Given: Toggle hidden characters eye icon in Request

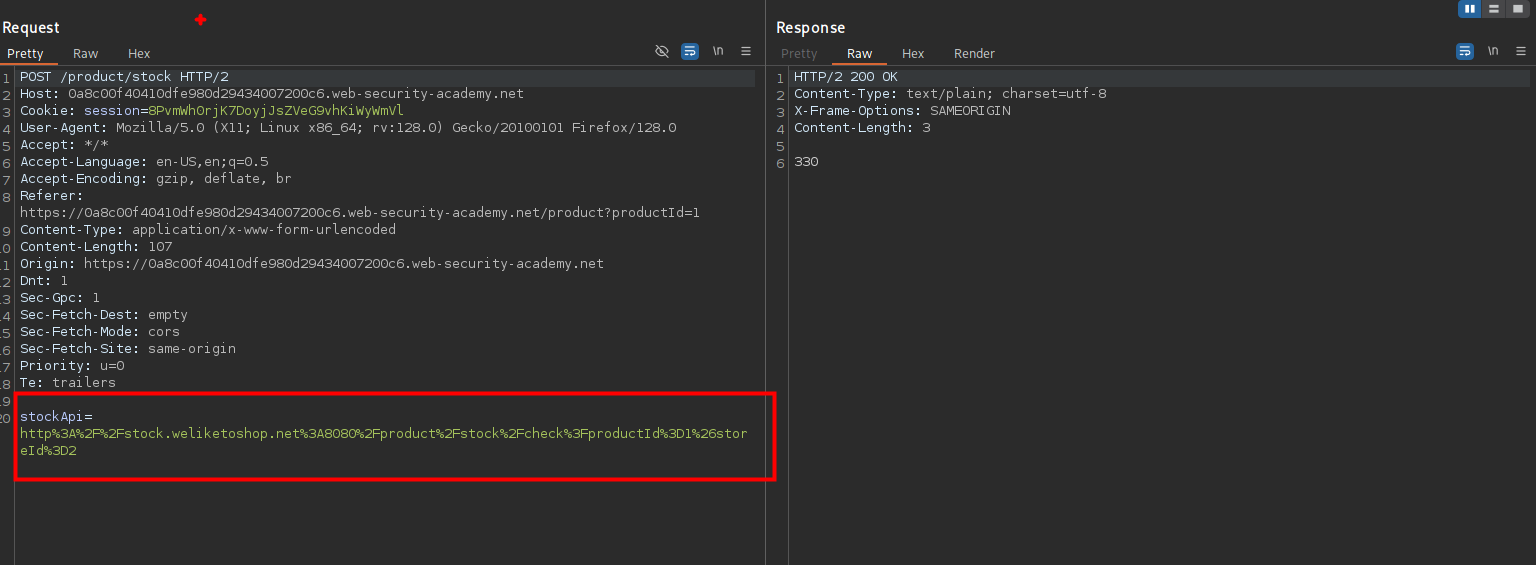Looking at the screenshot, I should pos(662,51).
